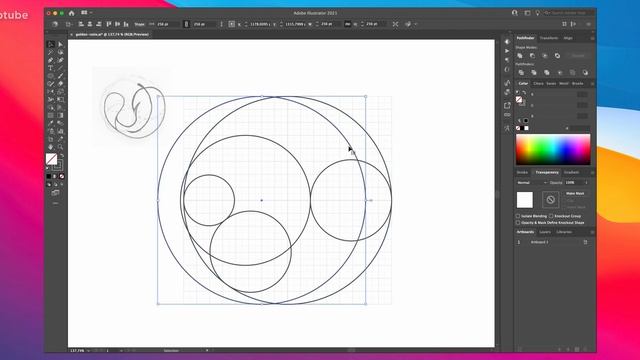This screenshot has height=360, width=640.
Task: Open blending mode Normal dropdown
Action: click(x=532, y=182)
